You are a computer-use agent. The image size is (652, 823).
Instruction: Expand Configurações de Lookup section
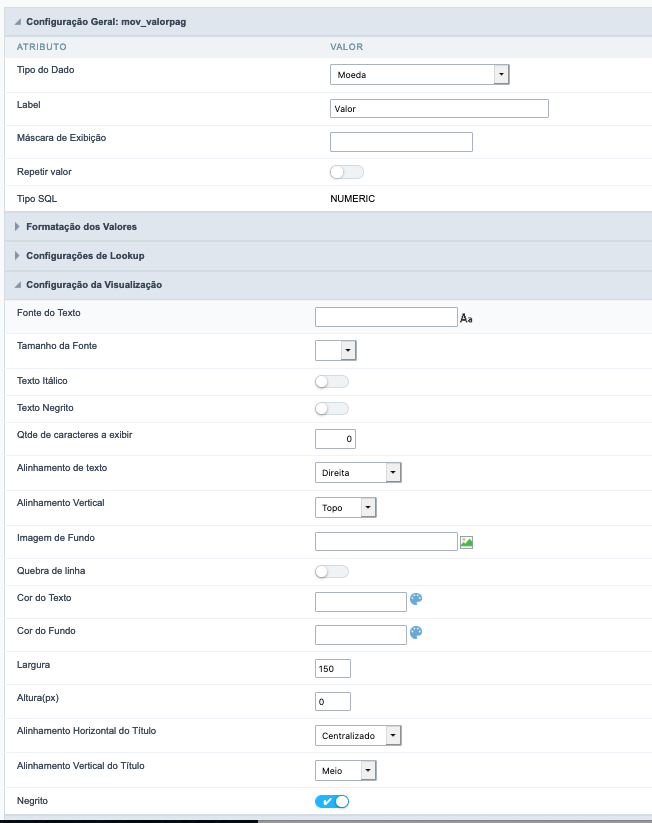pos(85,256)
